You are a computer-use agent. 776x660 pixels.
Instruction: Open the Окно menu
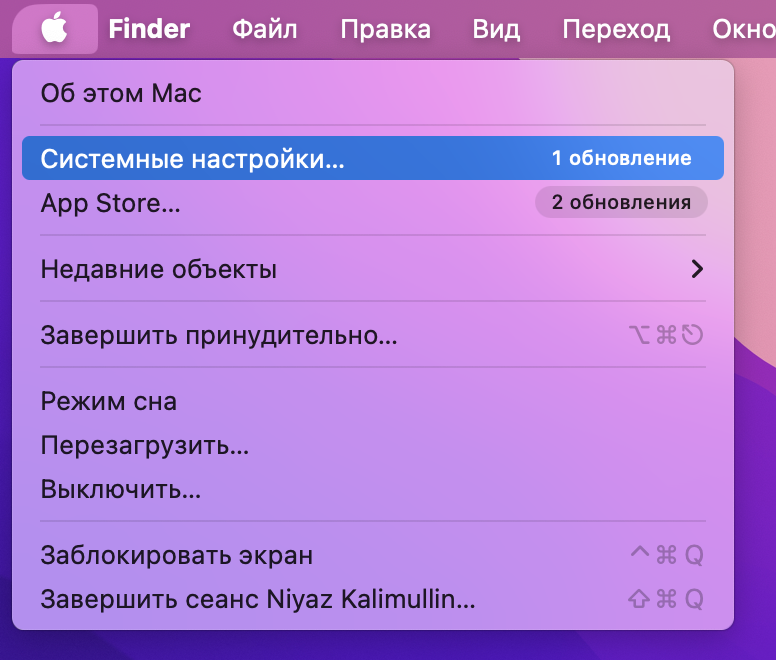point(745,29)
